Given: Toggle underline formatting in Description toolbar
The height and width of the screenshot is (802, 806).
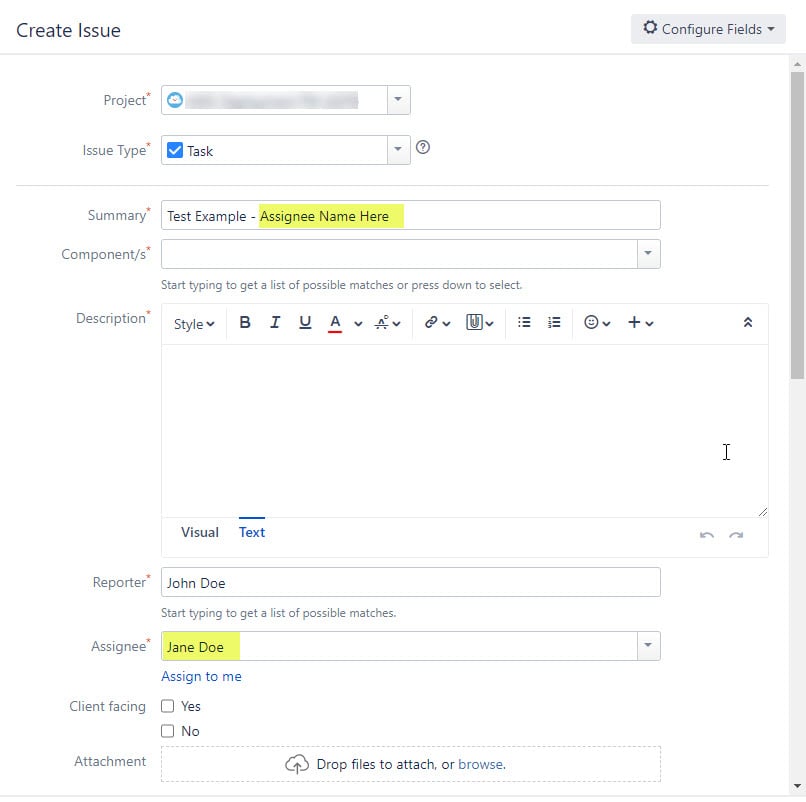Looking at the screenshot, I should [x=305, y=323].
